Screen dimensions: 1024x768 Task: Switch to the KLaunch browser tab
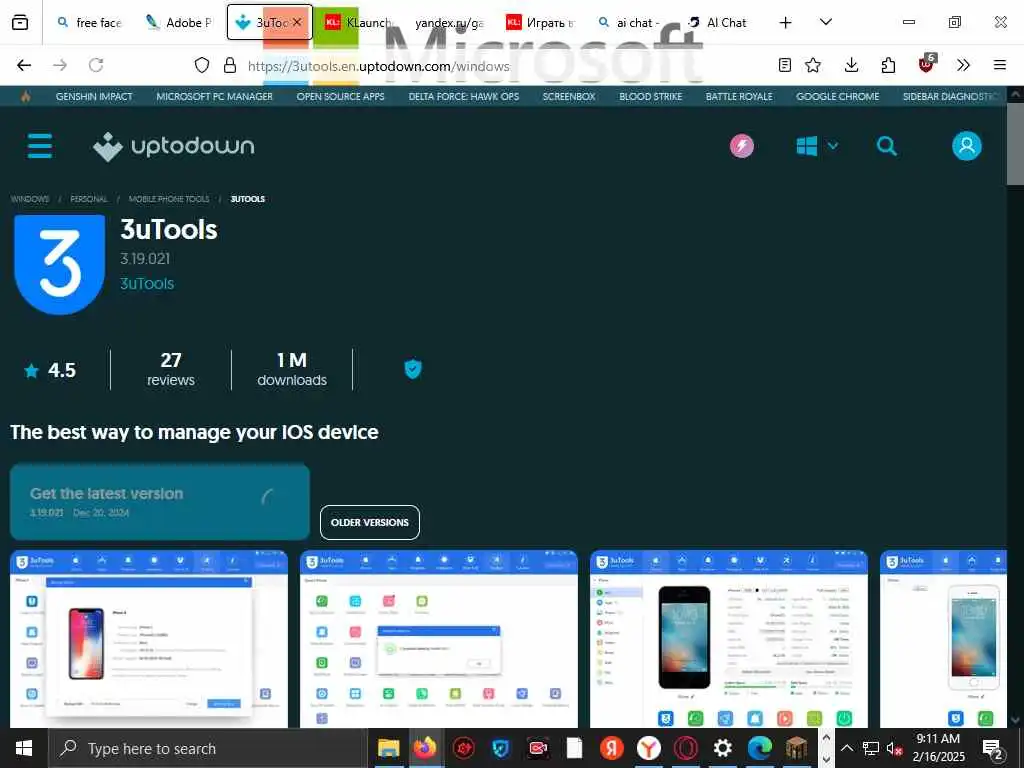(x=358, y=22)
